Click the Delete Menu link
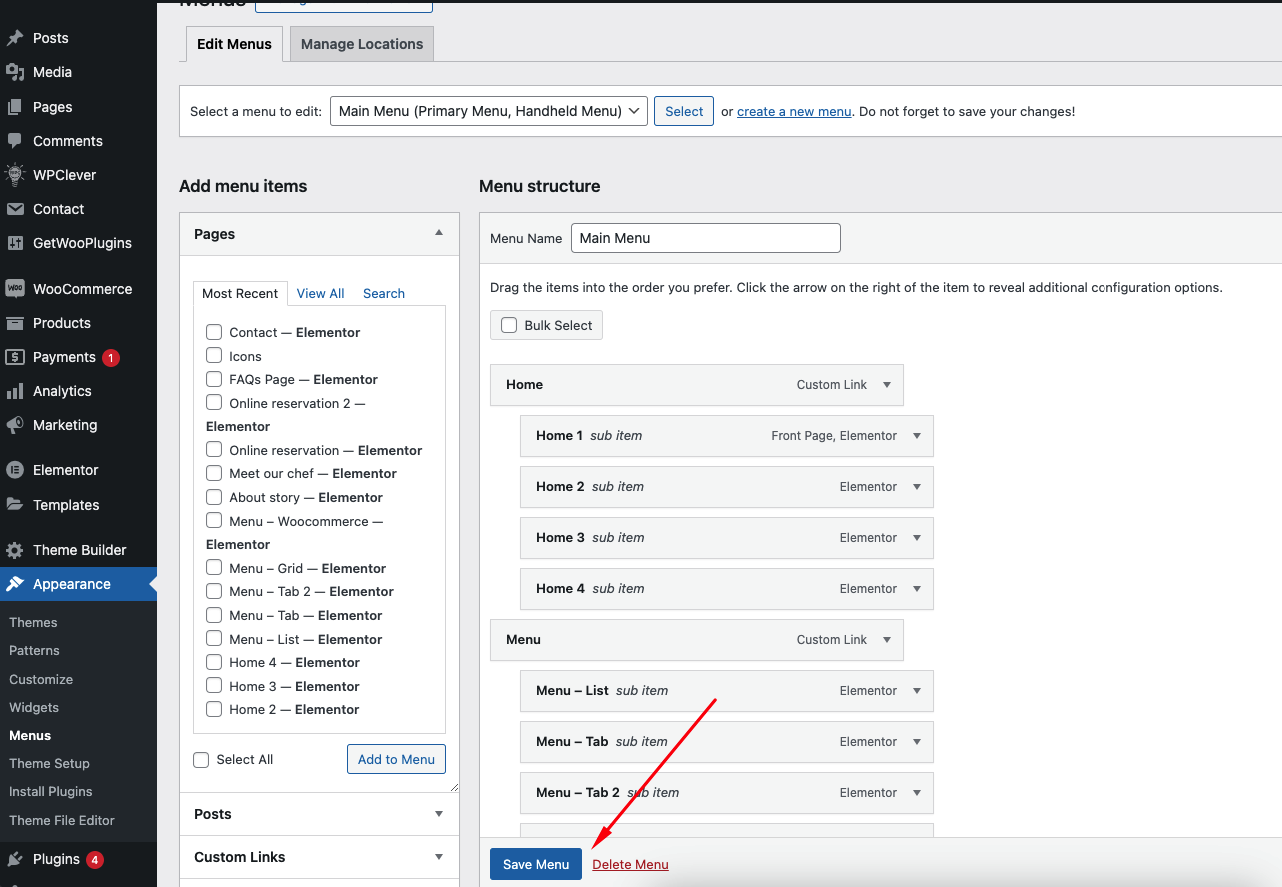The height and width of the screenshot is (887, 1282). tap(630, 864)
